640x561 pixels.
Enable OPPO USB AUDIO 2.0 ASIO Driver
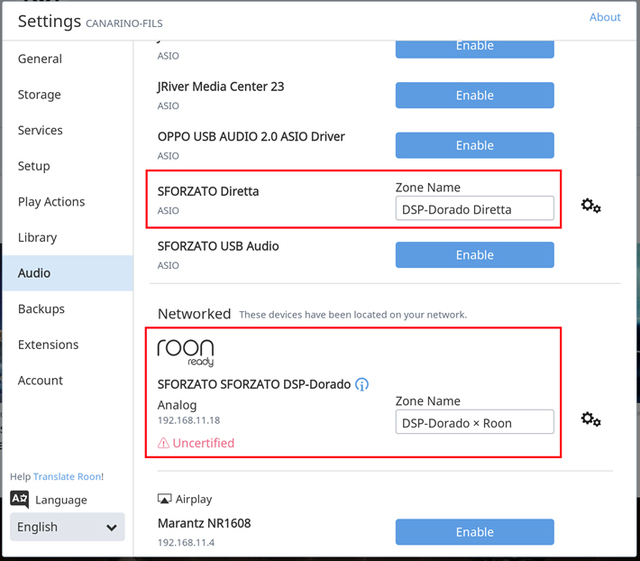(474, 145)
